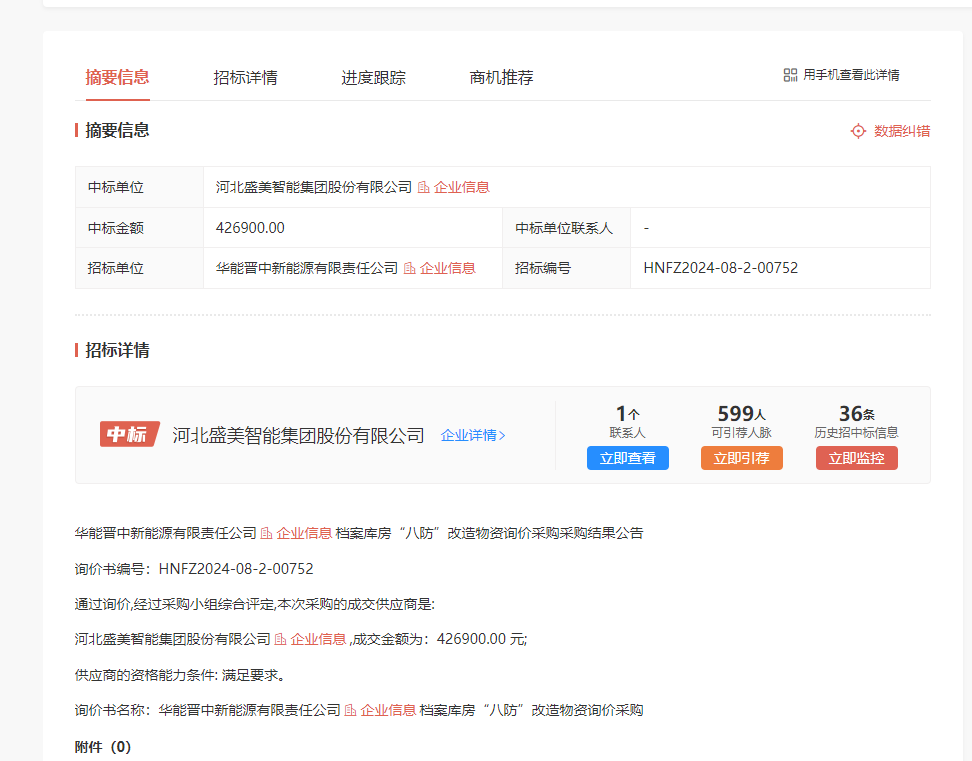The width and height of the screenshot is (972, 761).
Task: Click the QR code icon beside 用手机查看此详情
Action: (x=790, y=75)
